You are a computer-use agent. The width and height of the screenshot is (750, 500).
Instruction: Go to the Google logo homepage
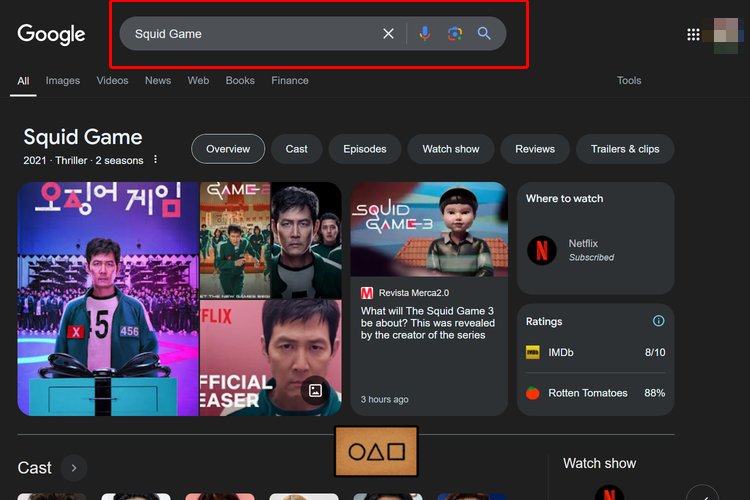(51, 34)
